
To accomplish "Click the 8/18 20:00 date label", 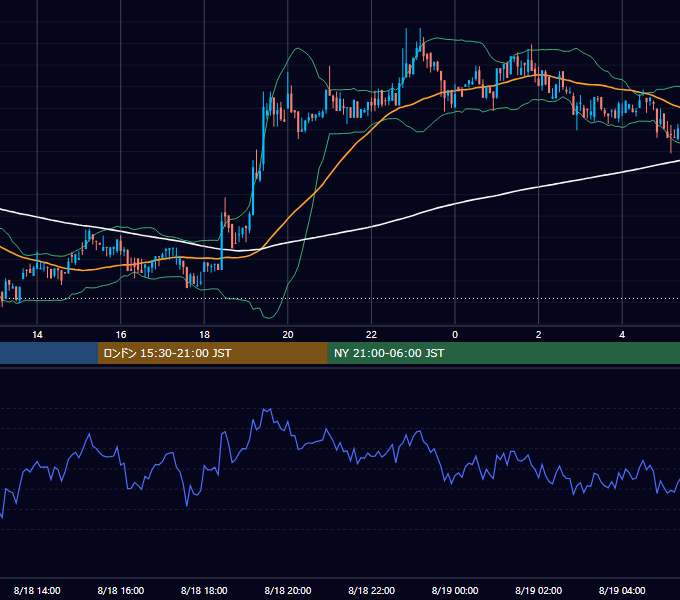I will [x=288, y=590].
